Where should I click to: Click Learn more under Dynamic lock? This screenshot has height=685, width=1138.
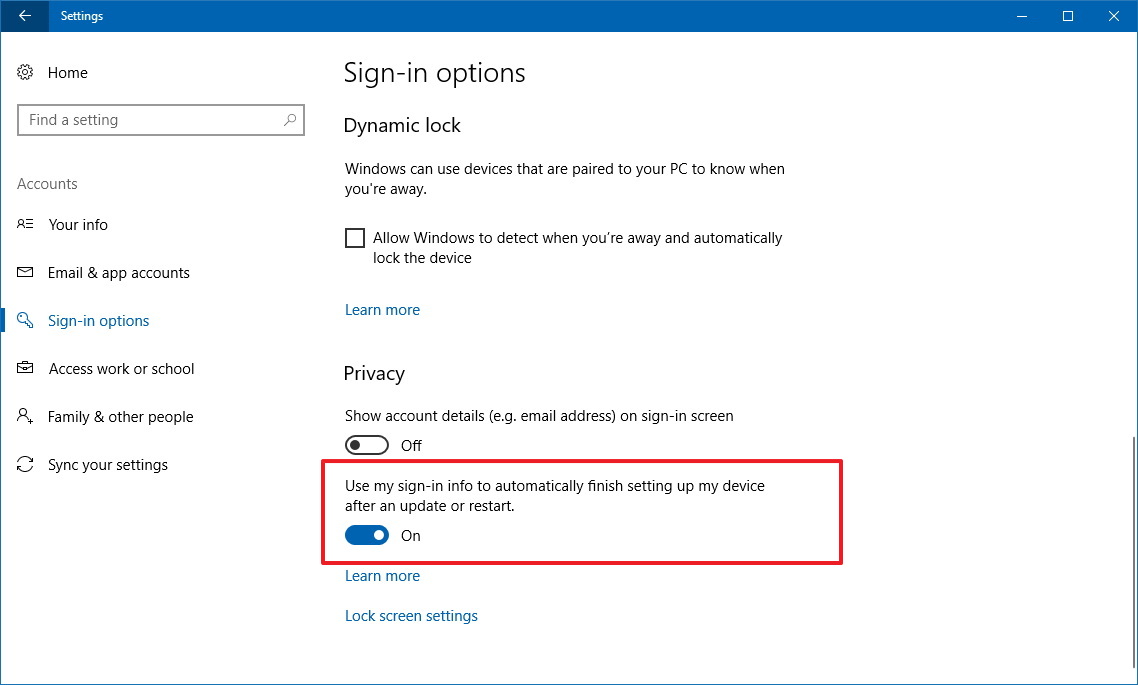(382, 309)
